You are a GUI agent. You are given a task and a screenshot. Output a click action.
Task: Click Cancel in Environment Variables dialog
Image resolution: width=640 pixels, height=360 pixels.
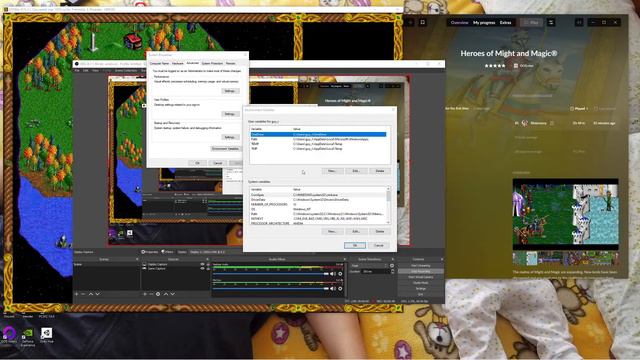coord(379,245)
